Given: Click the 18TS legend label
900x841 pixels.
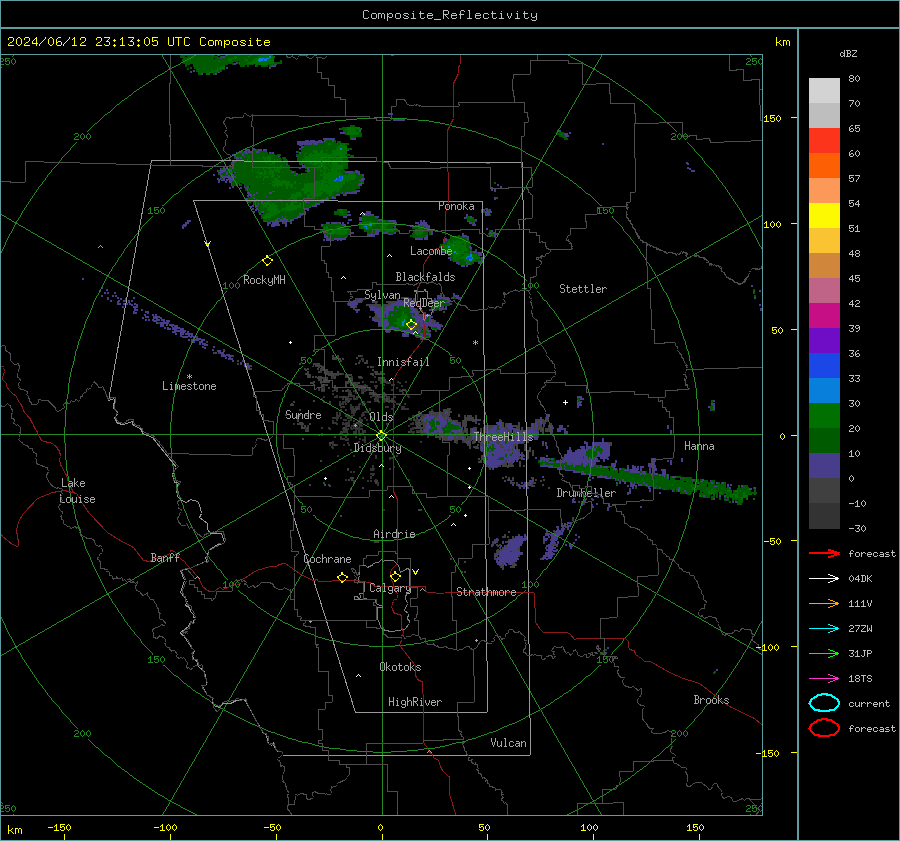Looking at the screenshot, I should coord(860,679).
